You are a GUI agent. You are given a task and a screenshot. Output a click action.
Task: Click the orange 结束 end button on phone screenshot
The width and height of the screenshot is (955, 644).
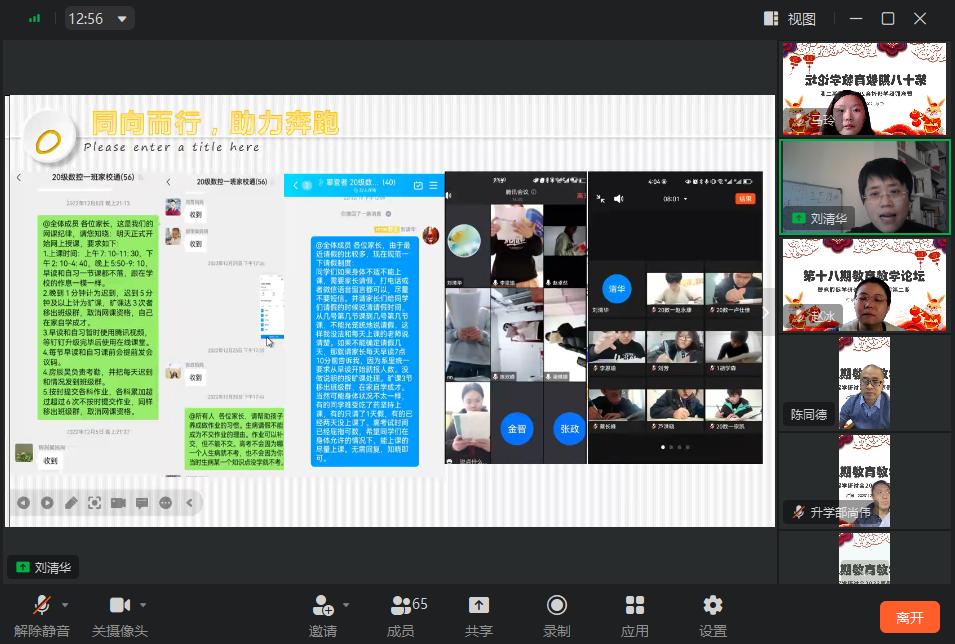tap(745, 199)
